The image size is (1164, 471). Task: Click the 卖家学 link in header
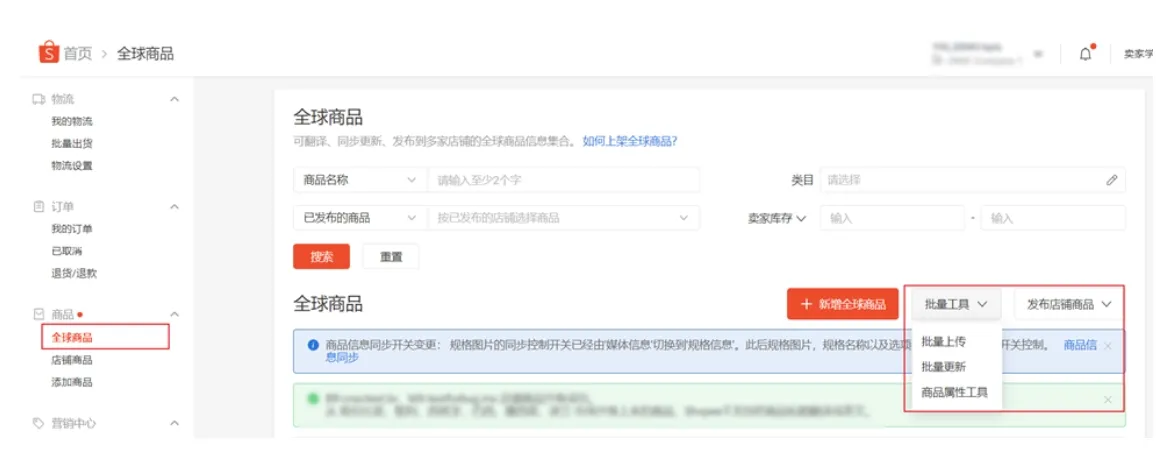1139,53
